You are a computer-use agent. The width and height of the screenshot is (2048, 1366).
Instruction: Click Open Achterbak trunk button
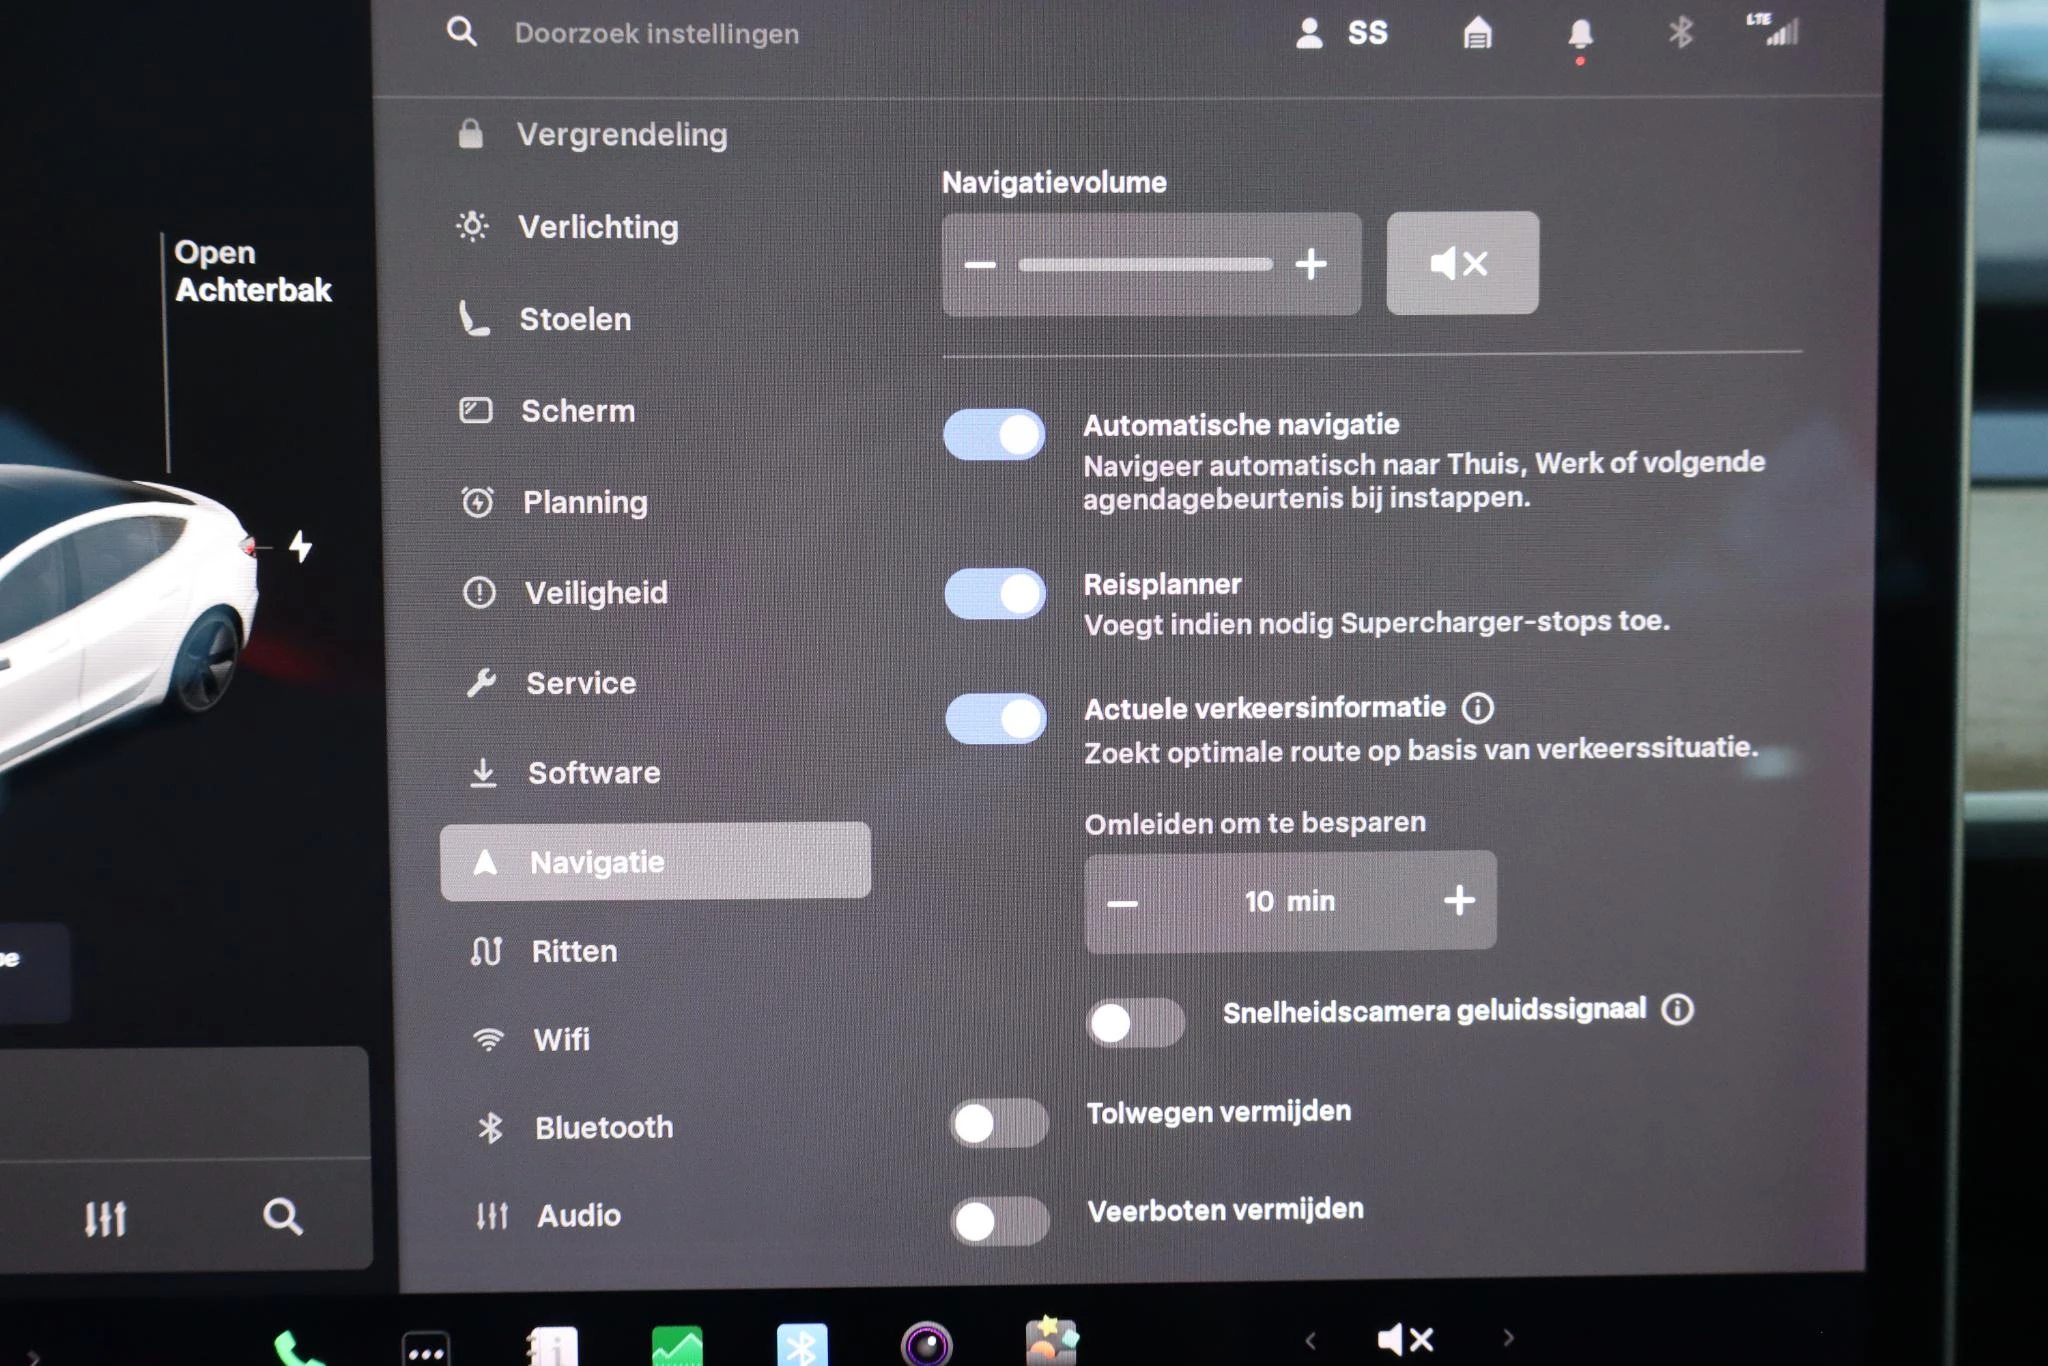[x=253, y=271]
